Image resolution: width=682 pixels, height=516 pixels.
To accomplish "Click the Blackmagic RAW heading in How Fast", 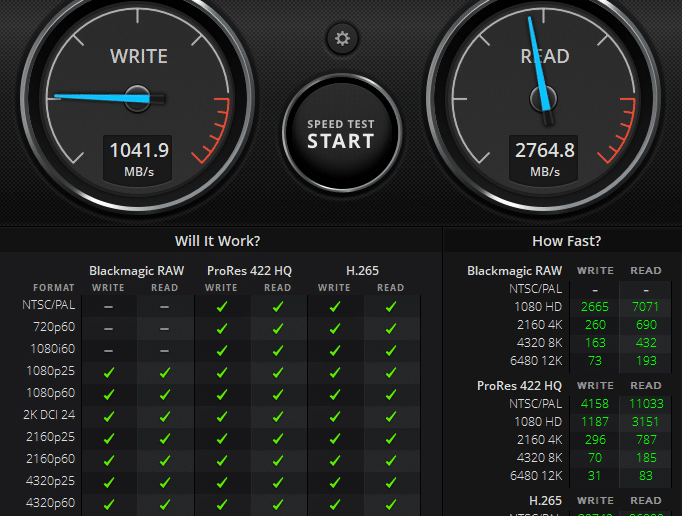I will [515, 271].
